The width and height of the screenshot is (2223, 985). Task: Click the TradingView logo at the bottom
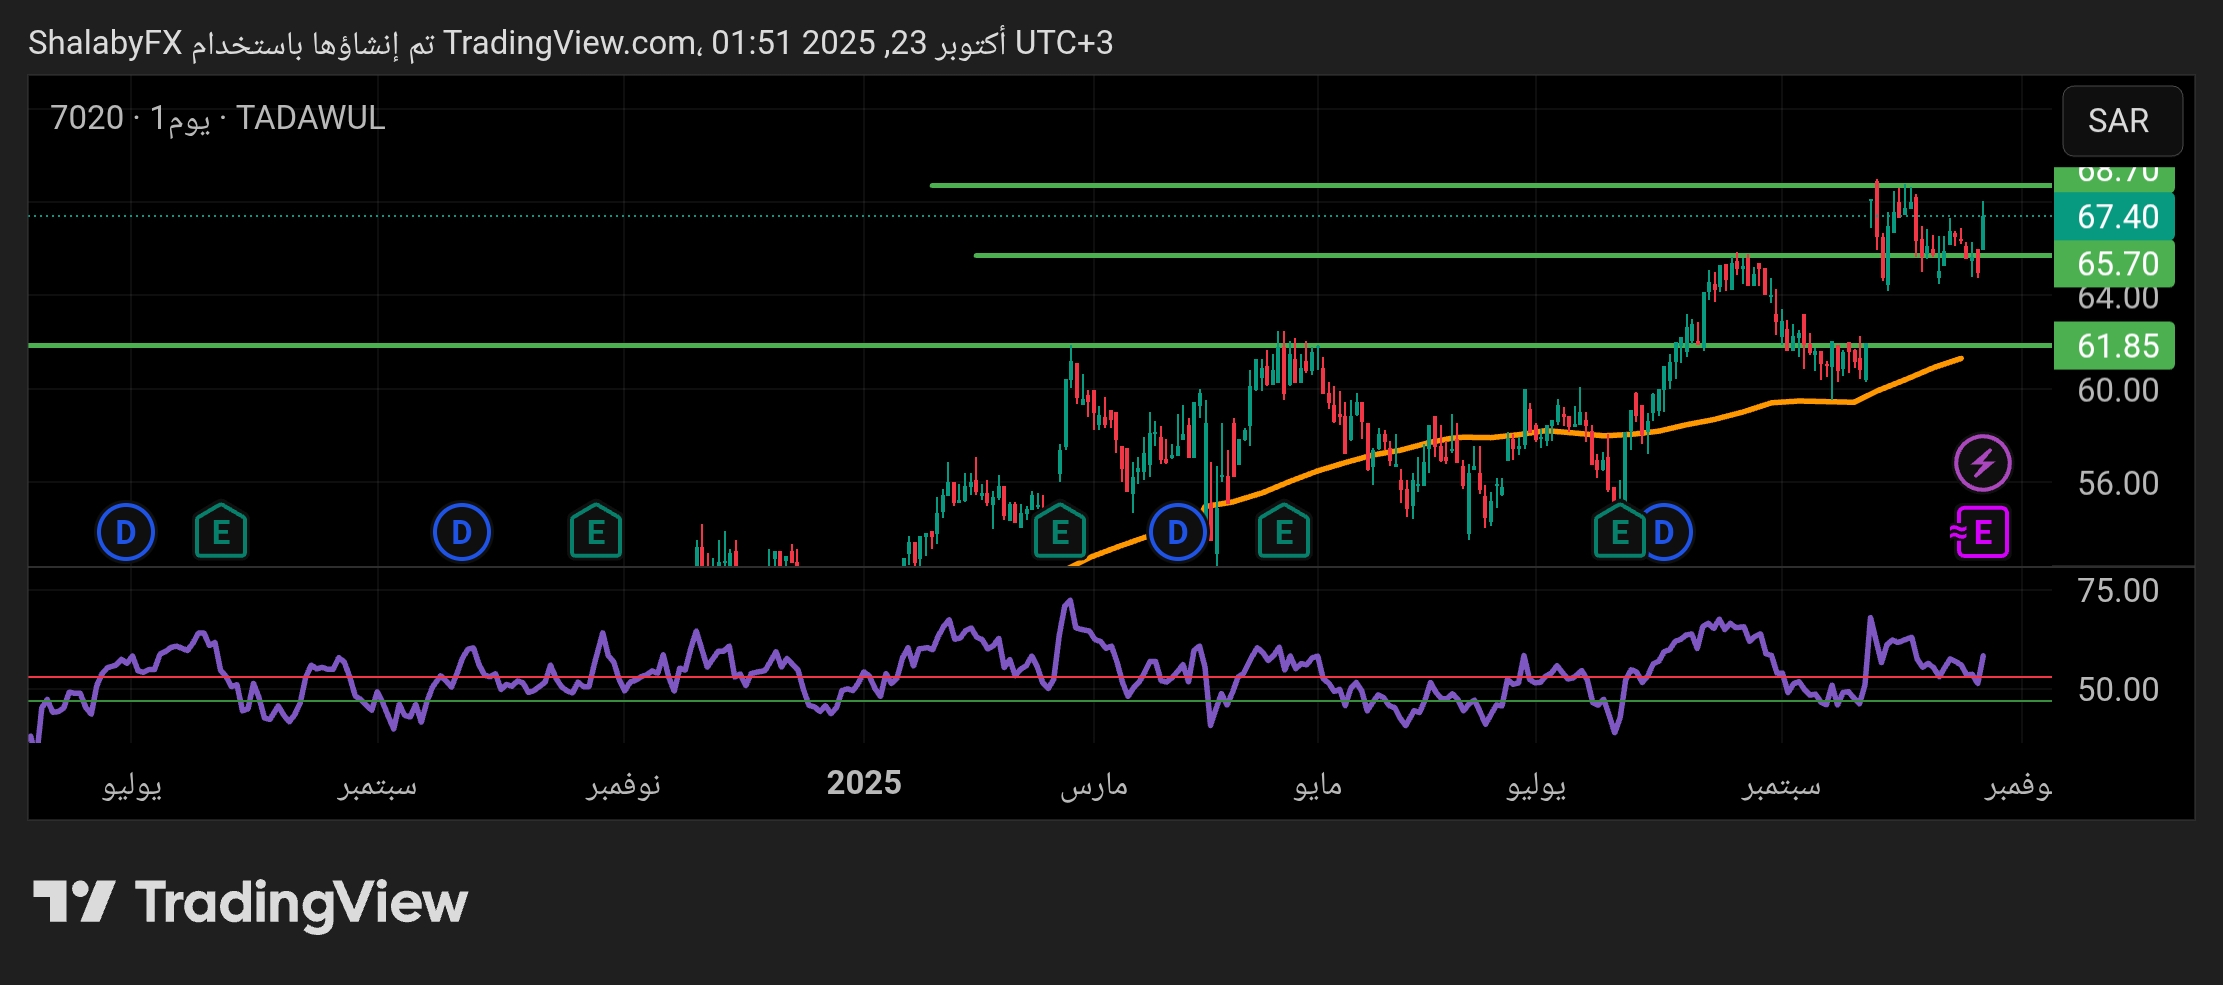click(250, 902)
